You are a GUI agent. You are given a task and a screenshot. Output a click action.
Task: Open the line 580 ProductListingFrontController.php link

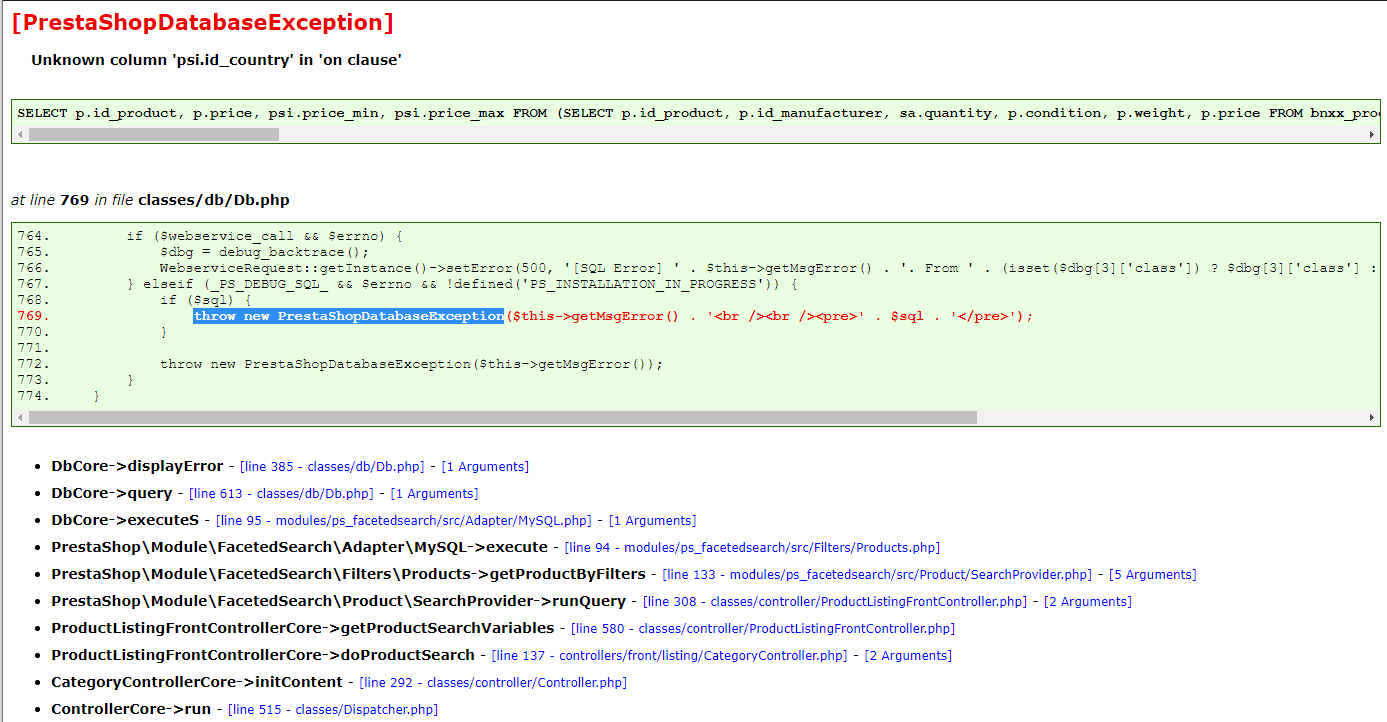pos(763,629)
